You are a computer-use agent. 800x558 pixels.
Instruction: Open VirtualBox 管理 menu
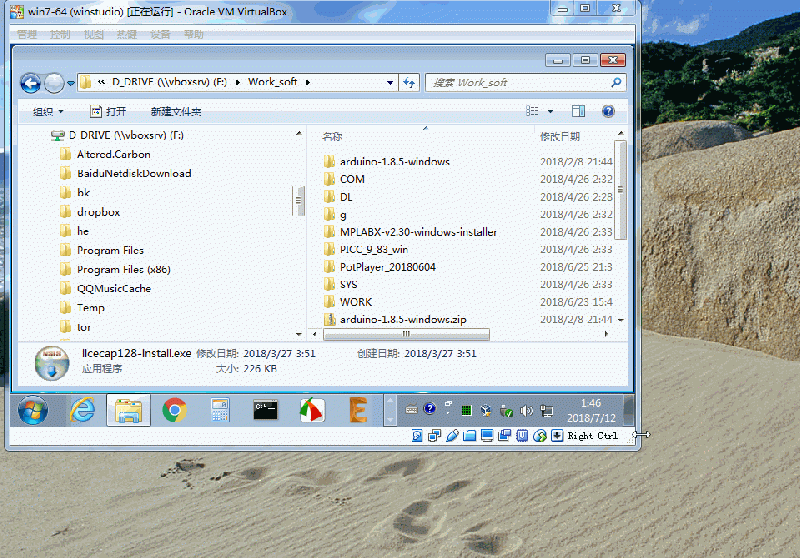(27, 35)
